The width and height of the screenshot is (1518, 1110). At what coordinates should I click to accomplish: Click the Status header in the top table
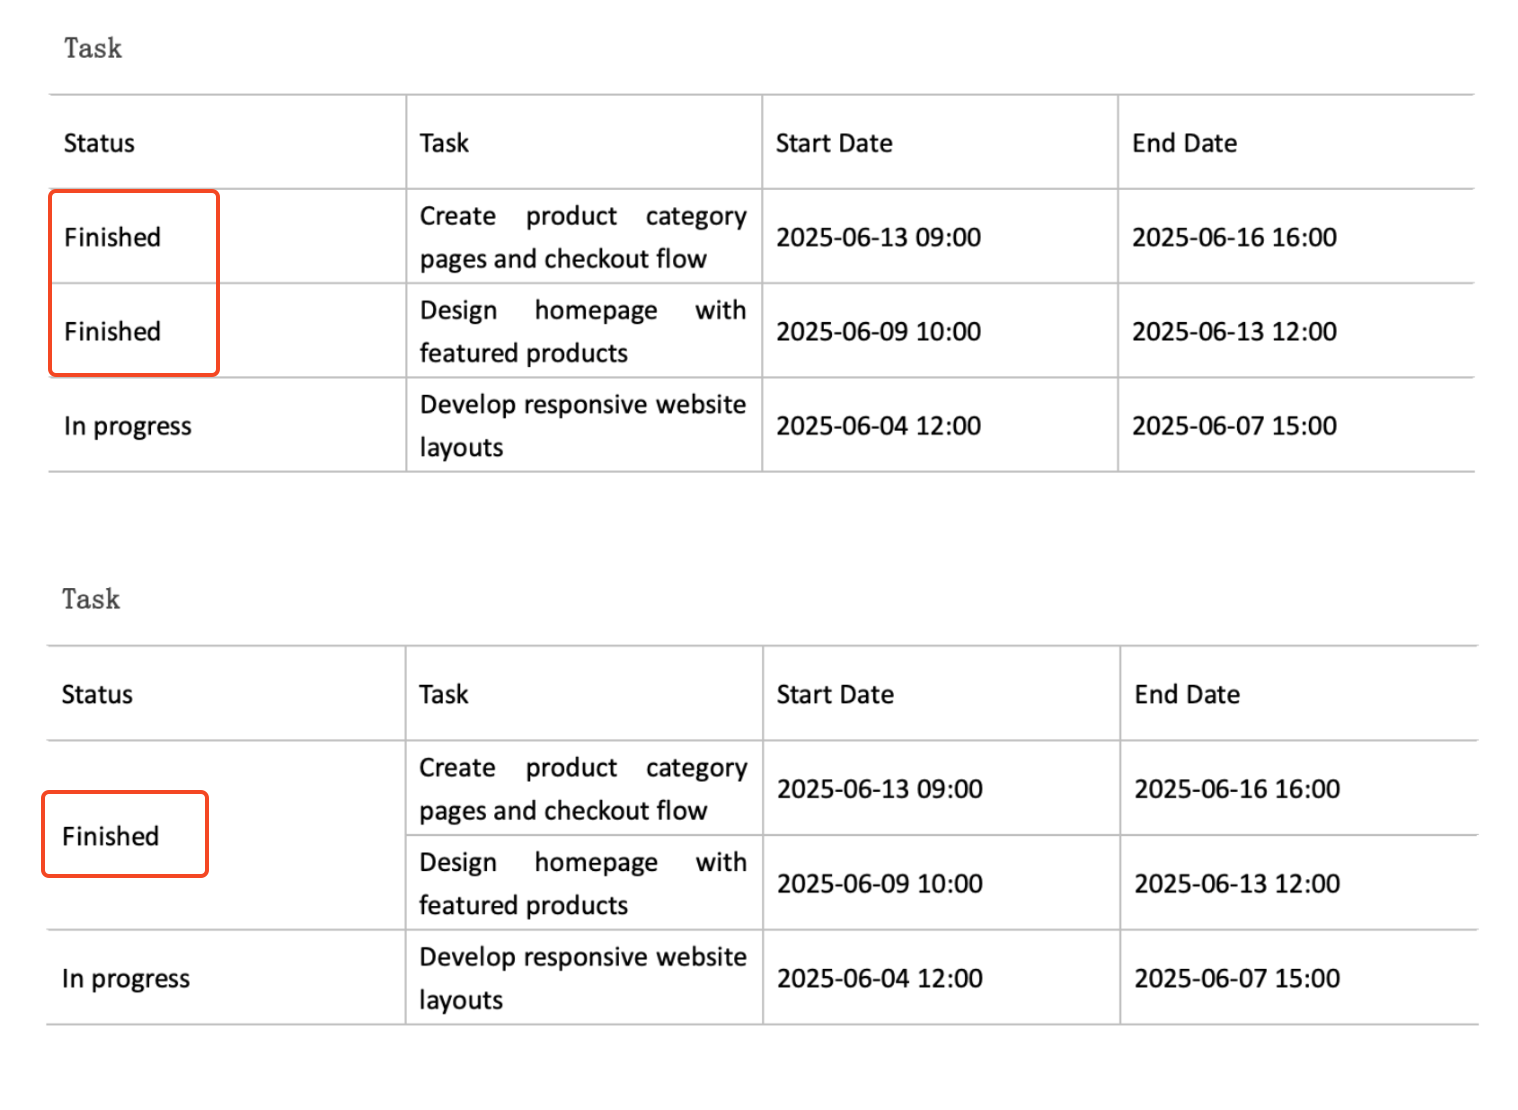[99, 143]
